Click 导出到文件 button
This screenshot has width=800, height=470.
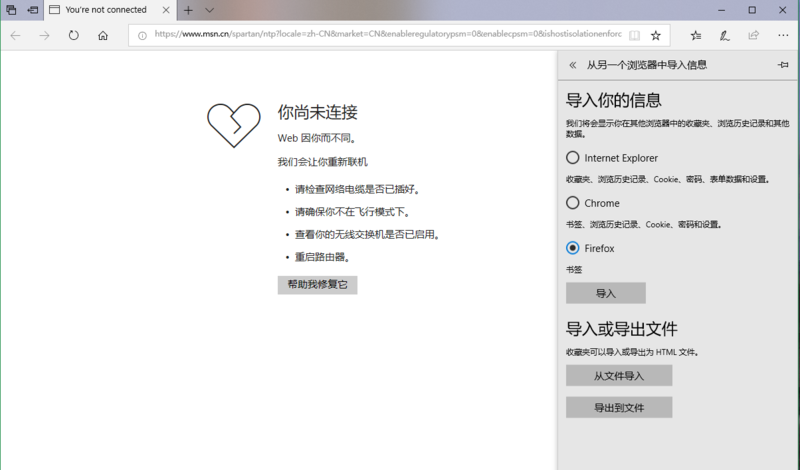click(619, 407)
